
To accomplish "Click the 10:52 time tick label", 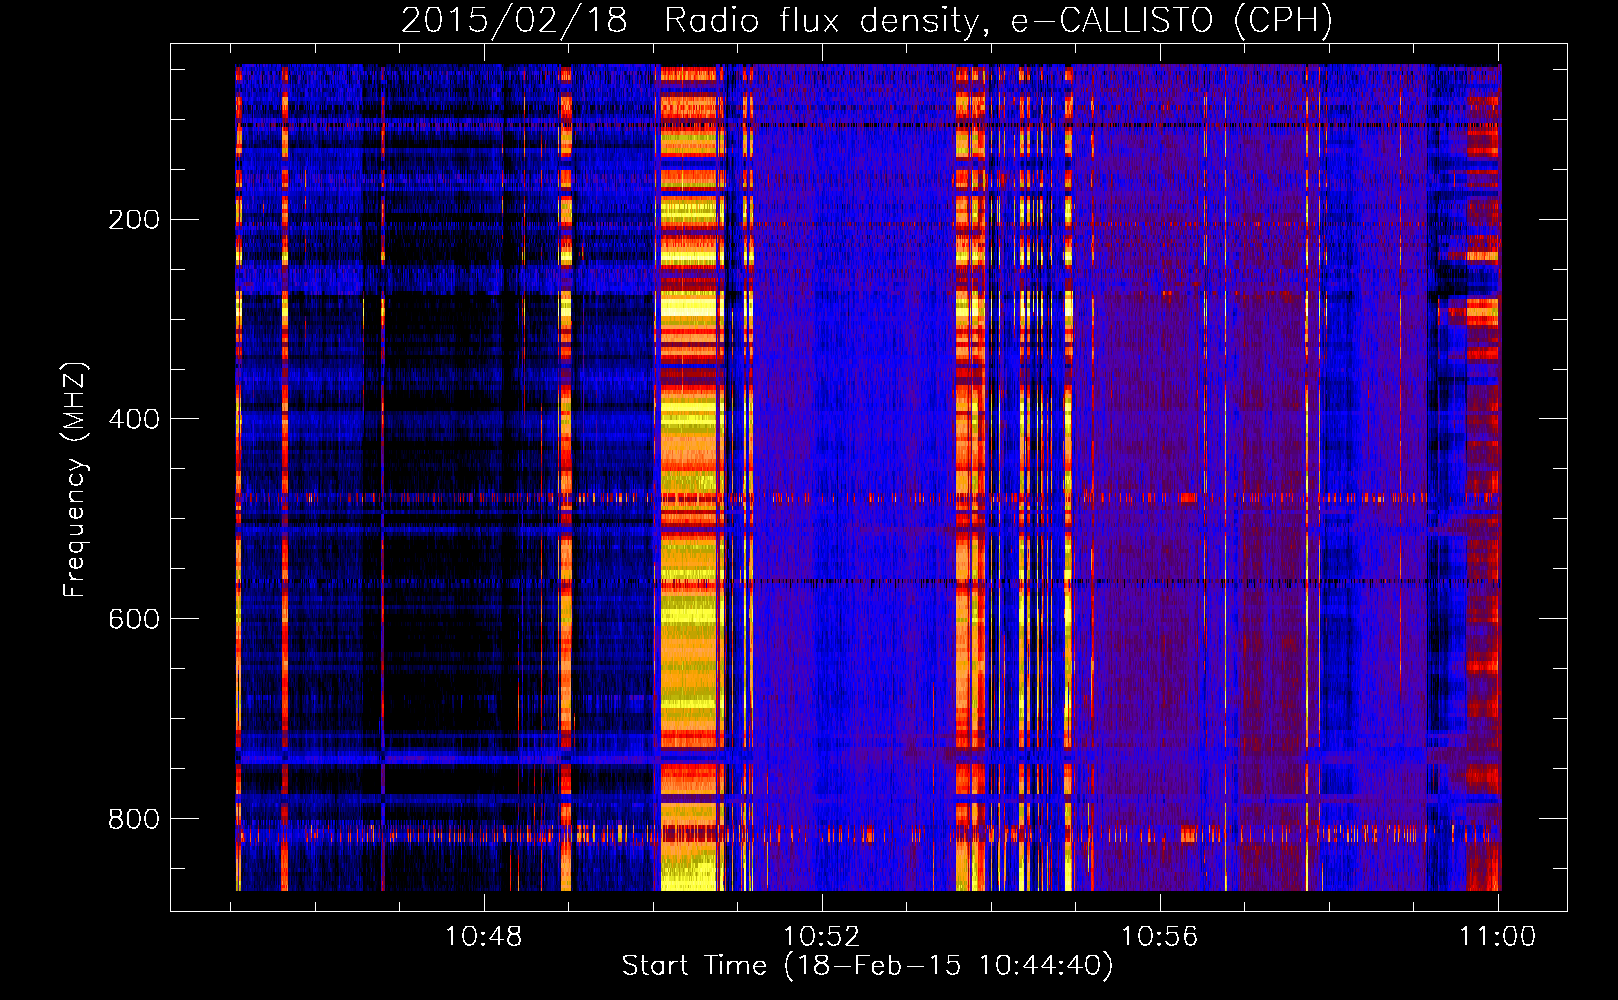I will click(x=821, y=937).
